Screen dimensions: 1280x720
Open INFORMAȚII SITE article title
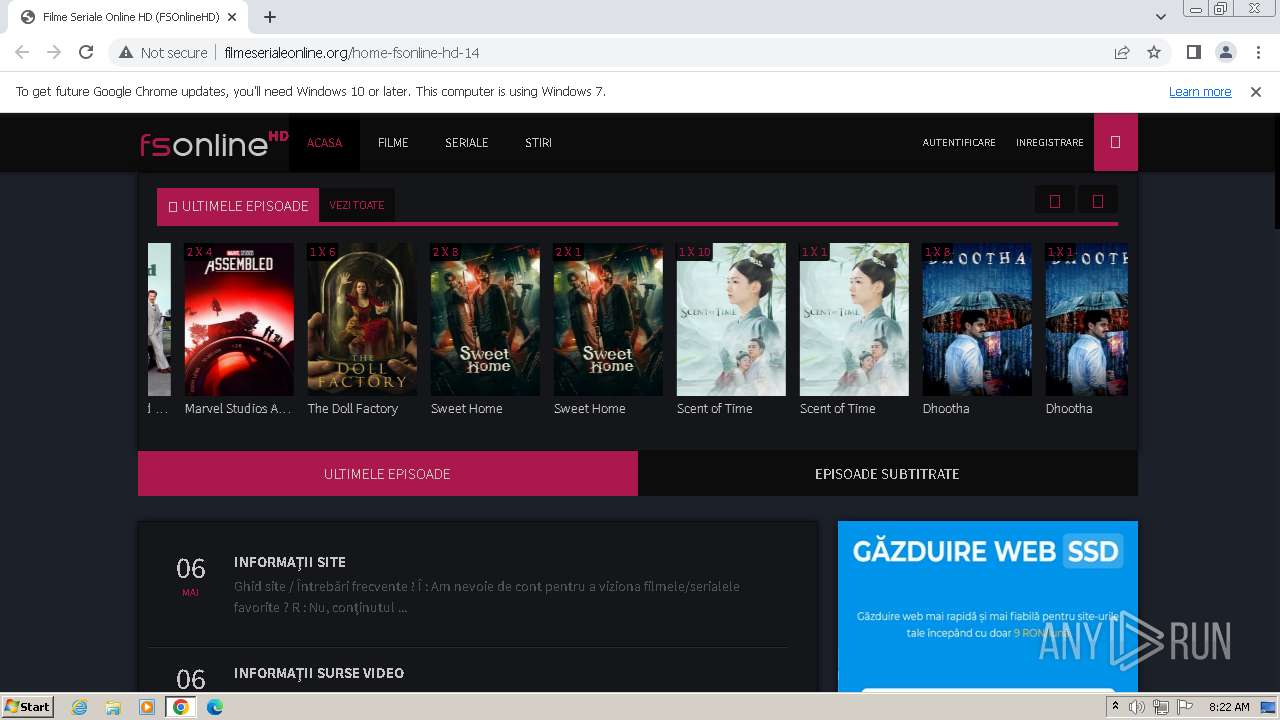(x=290, y=562)
